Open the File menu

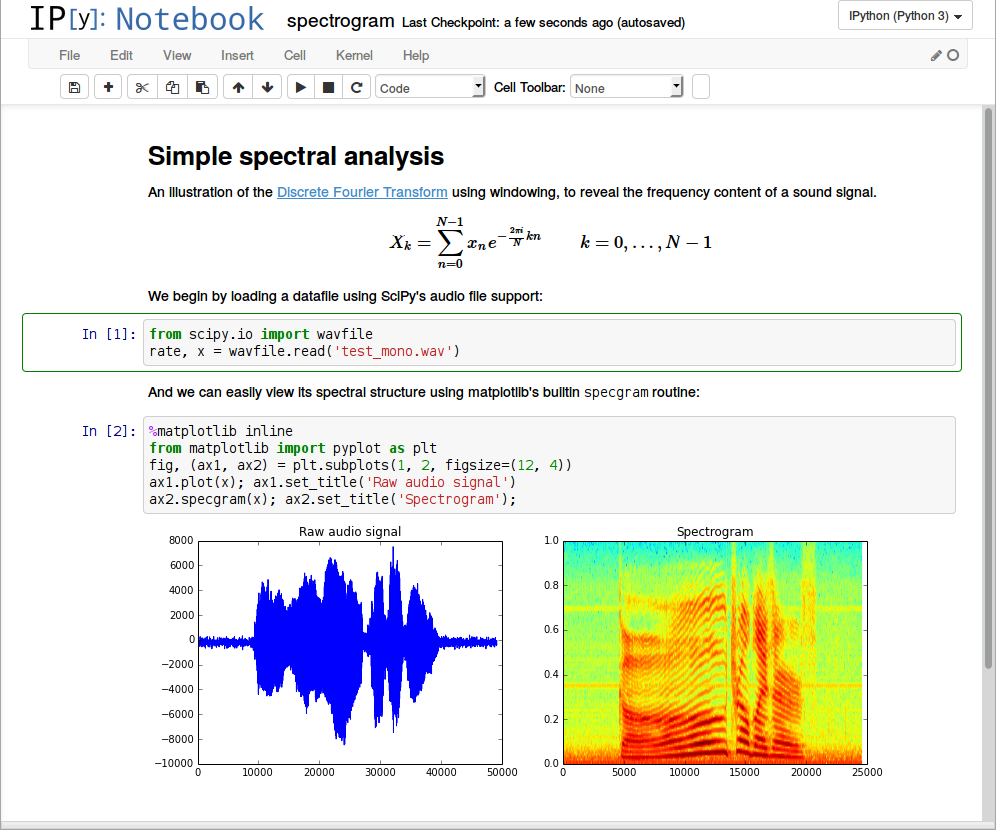(x=70, y=55)
